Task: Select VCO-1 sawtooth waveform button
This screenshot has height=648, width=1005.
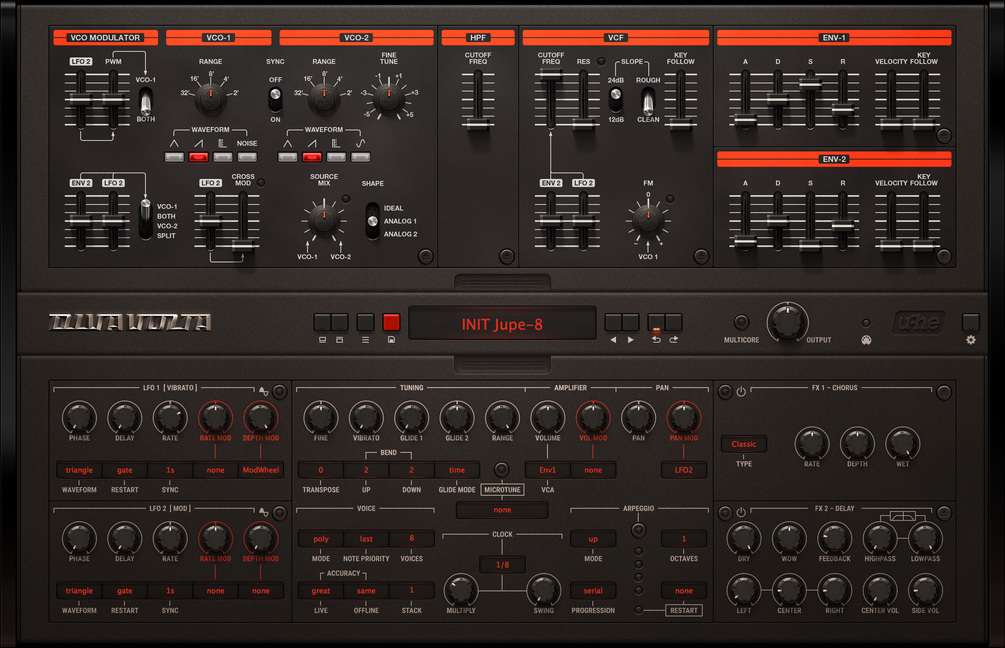Action: coord(199,157)
